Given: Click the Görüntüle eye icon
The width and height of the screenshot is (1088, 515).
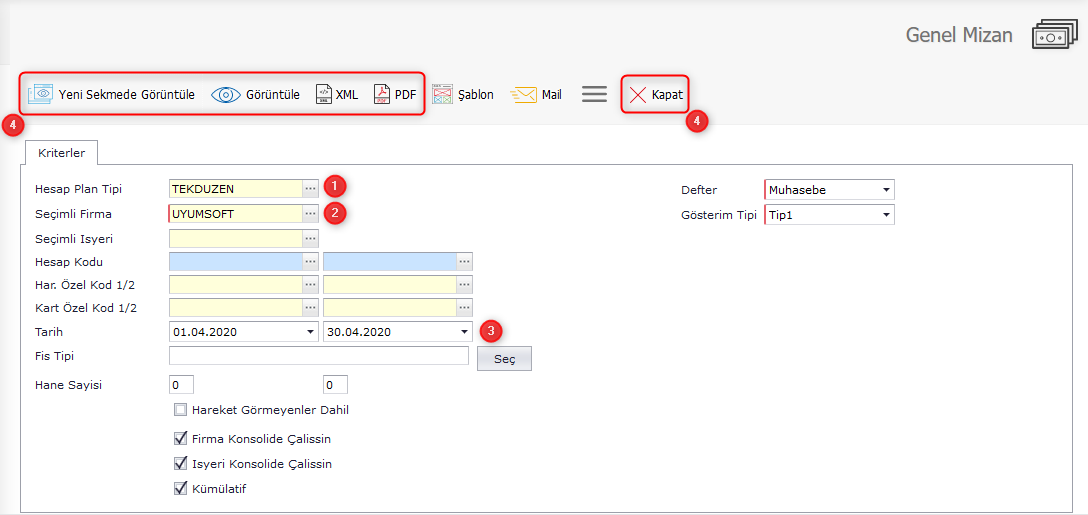Looking at the screenshot, I should click(x=226, y=95).
